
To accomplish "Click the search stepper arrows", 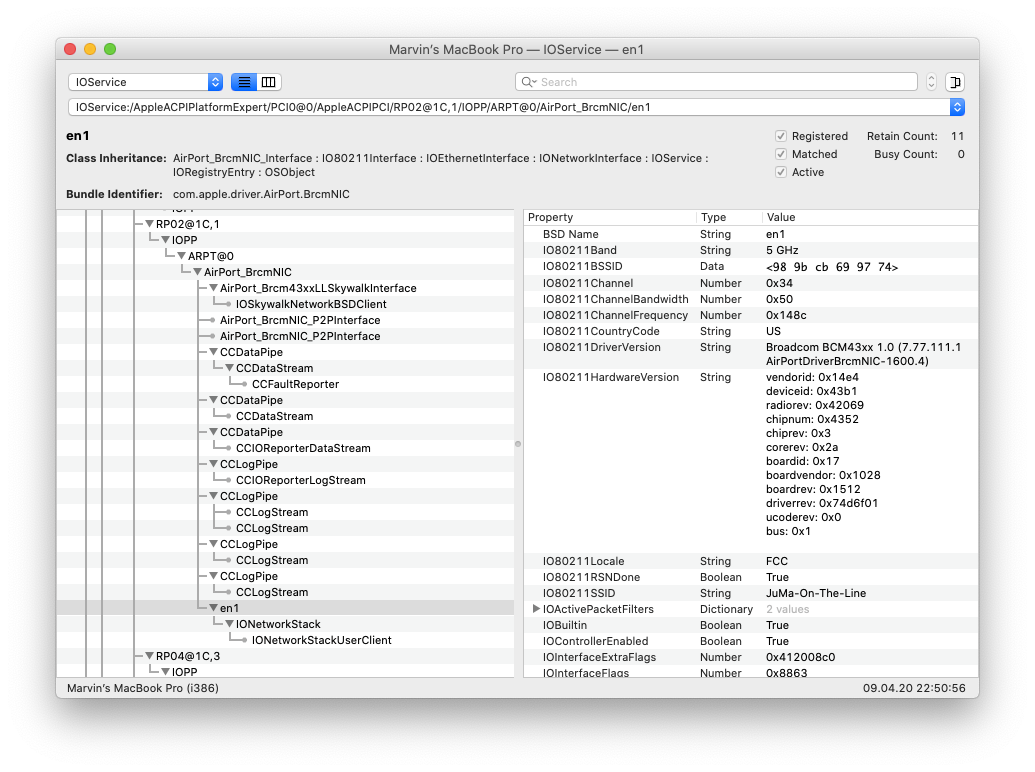I will 931,82.
